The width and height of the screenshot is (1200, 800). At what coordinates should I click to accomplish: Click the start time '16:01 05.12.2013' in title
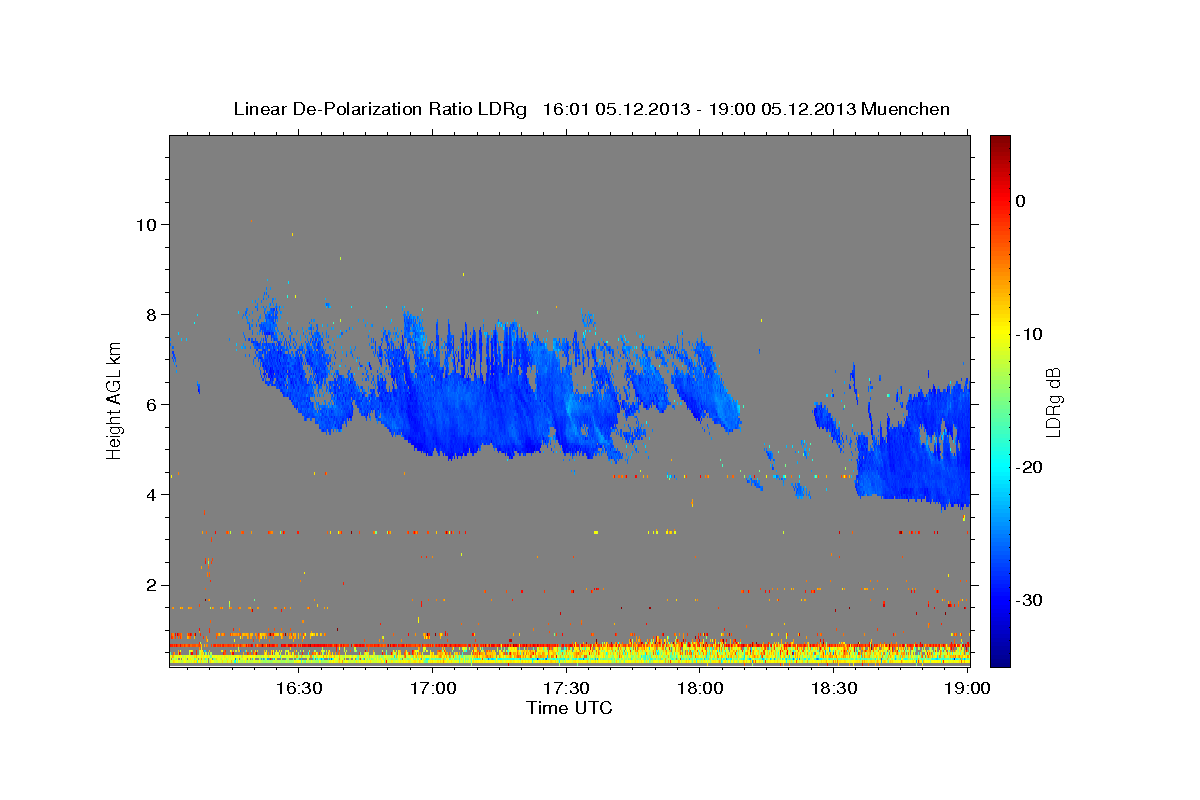pyautogui.click(x=616, y=109)
